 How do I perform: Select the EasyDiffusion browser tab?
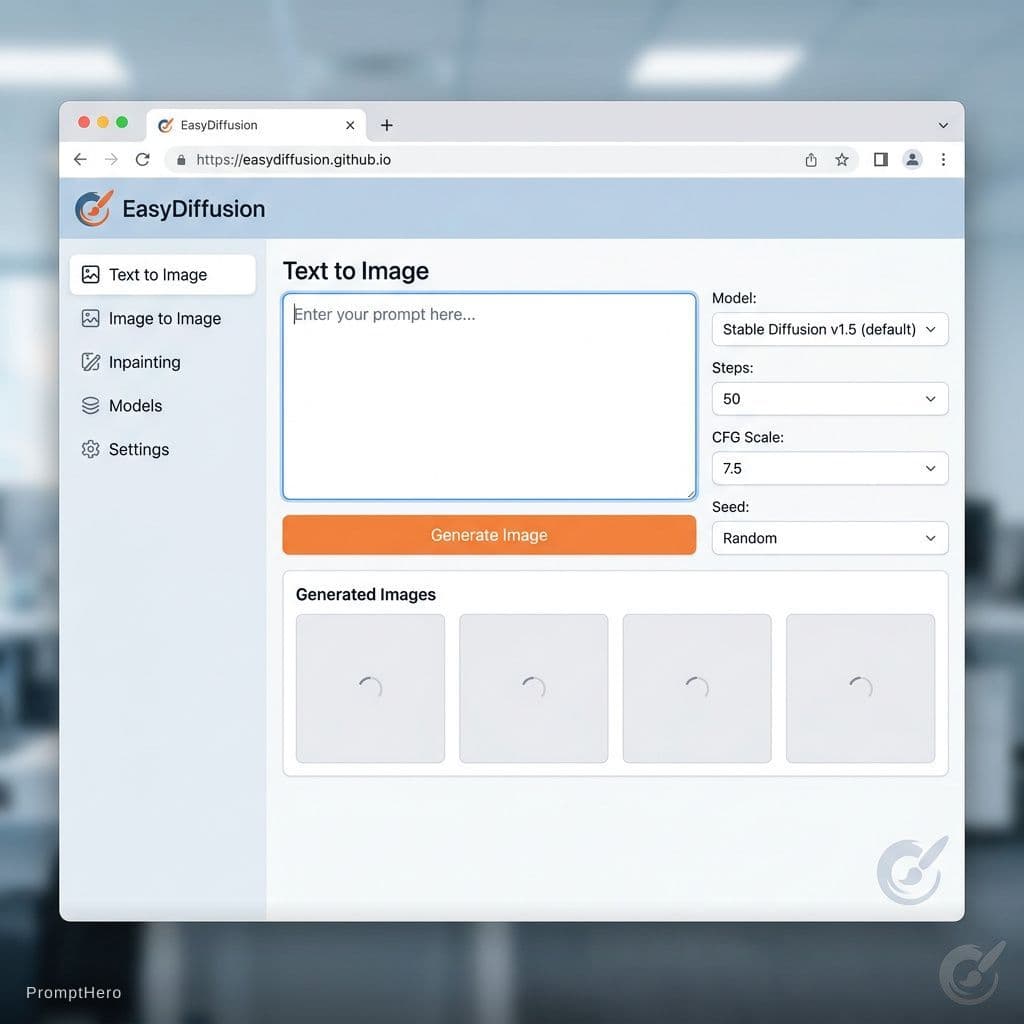[x=256, y=125]
